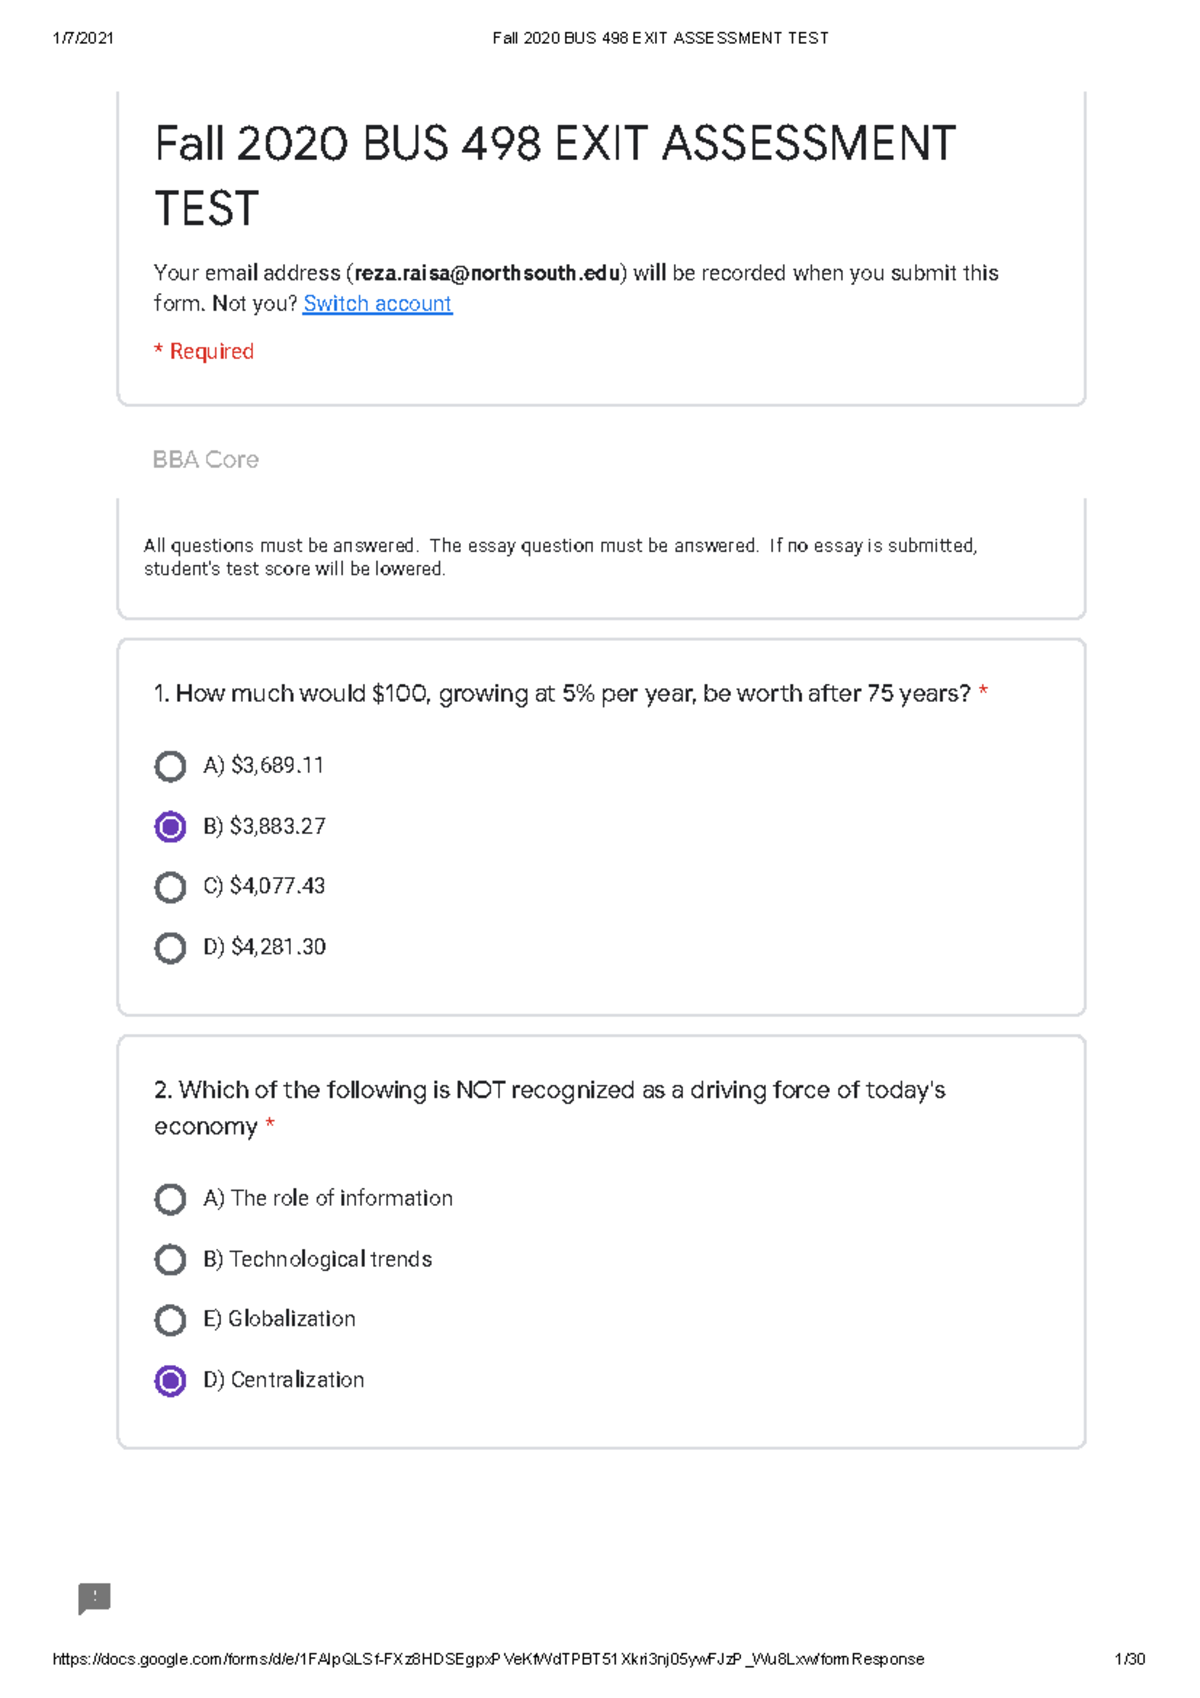Click the report problem feedback icon
This screenshot has height=1698, width=1200.
coord(94,1597)
